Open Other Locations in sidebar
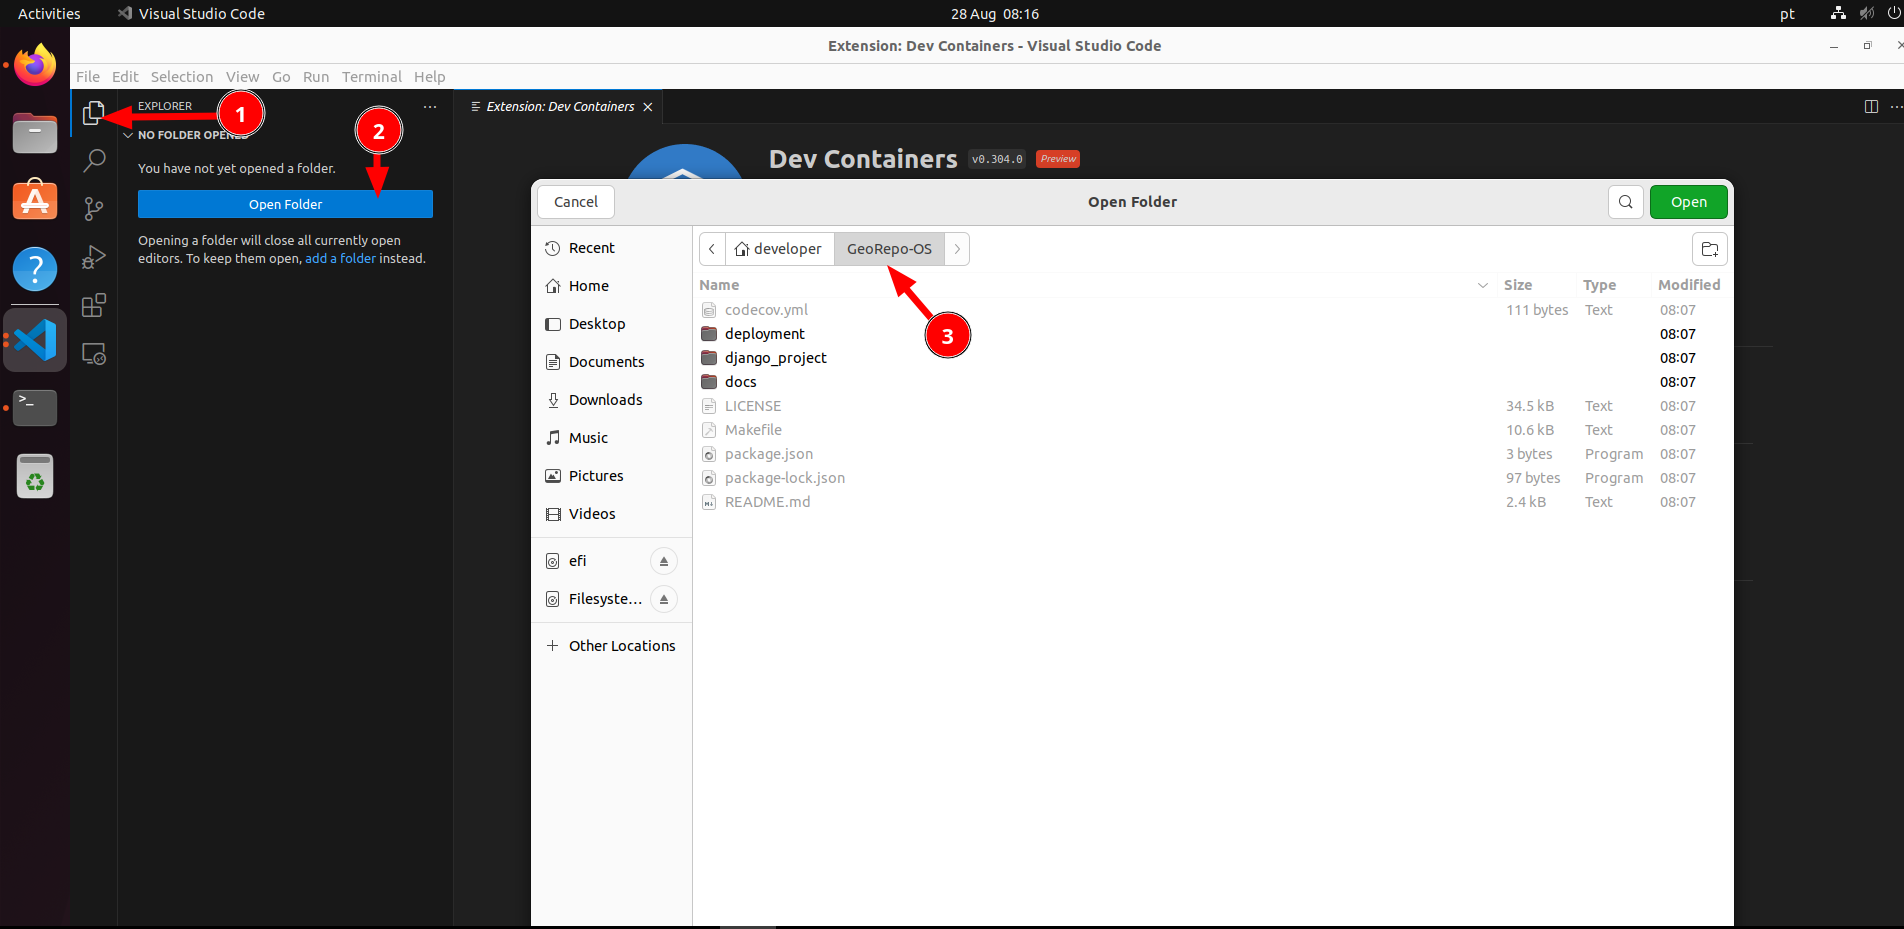The height and width of the screenshot is (929, 1904). (x=611, y=646)
